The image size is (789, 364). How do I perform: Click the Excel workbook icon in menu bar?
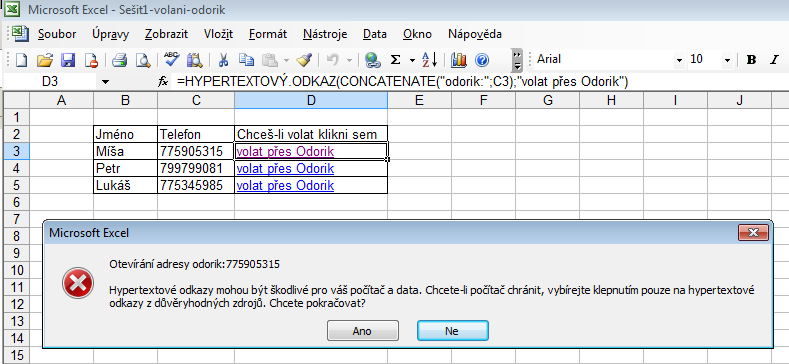pos(21,34)
